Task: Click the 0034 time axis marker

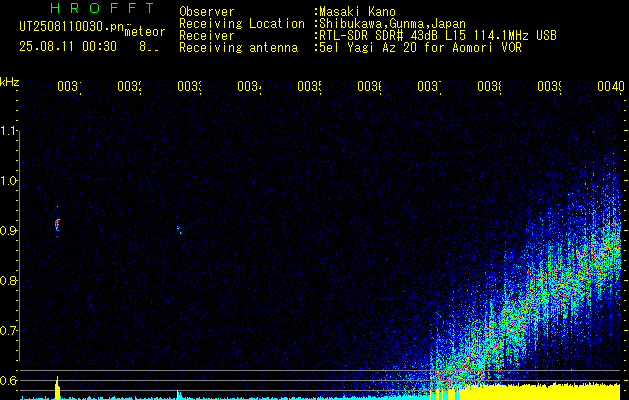Action: (249, 86)
